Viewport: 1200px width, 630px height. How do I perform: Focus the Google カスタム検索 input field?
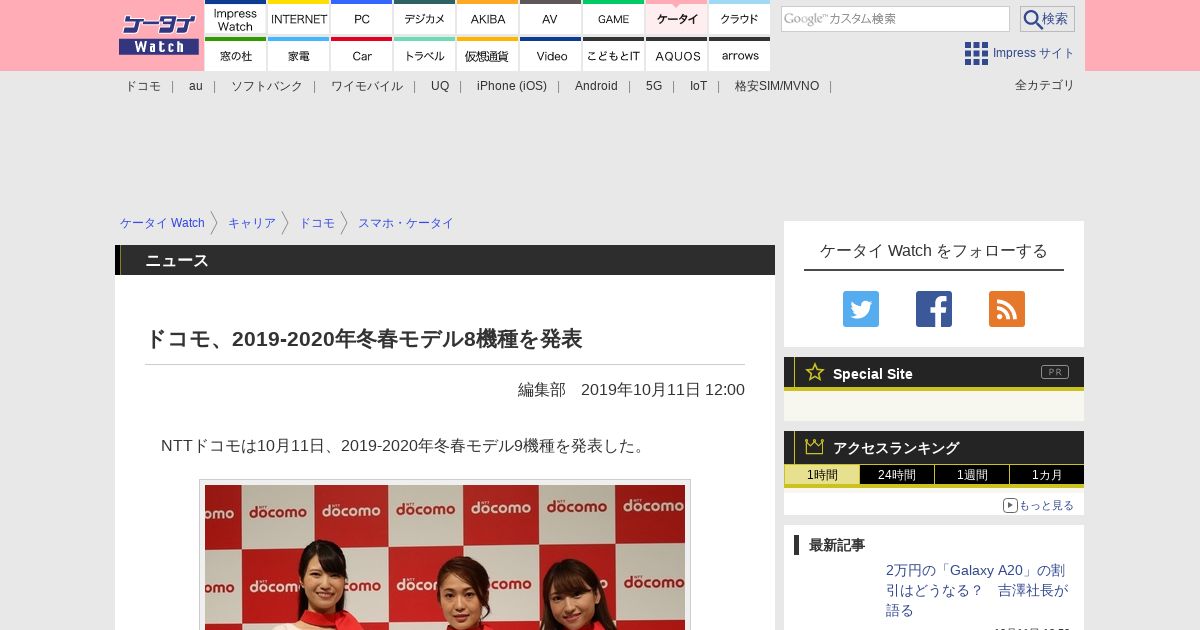(895, 19)
